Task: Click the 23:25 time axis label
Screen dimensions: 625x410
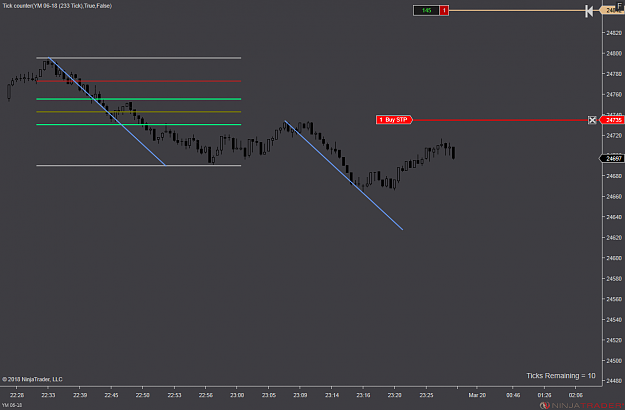Action: pyautogui.click(x=426, y=395)
